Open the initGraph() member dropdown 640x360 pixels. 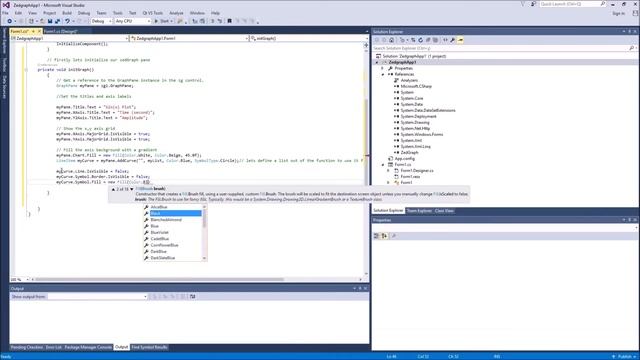309,38
